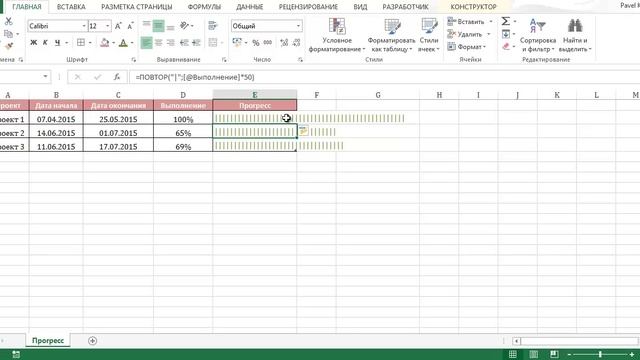640x360 pixels.
Task: Click the AutoSum sigma icon
Action: tap(505, 21)
